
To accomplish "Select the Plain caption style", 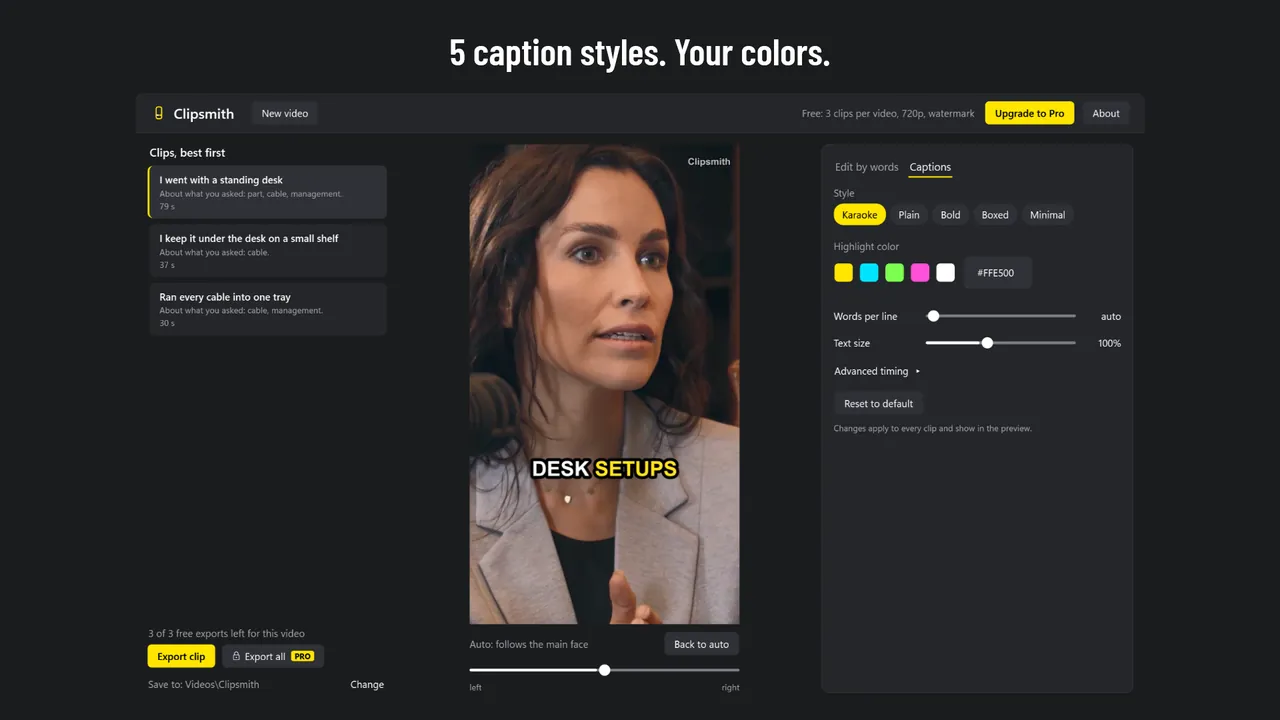I will [x=909, y=215].
